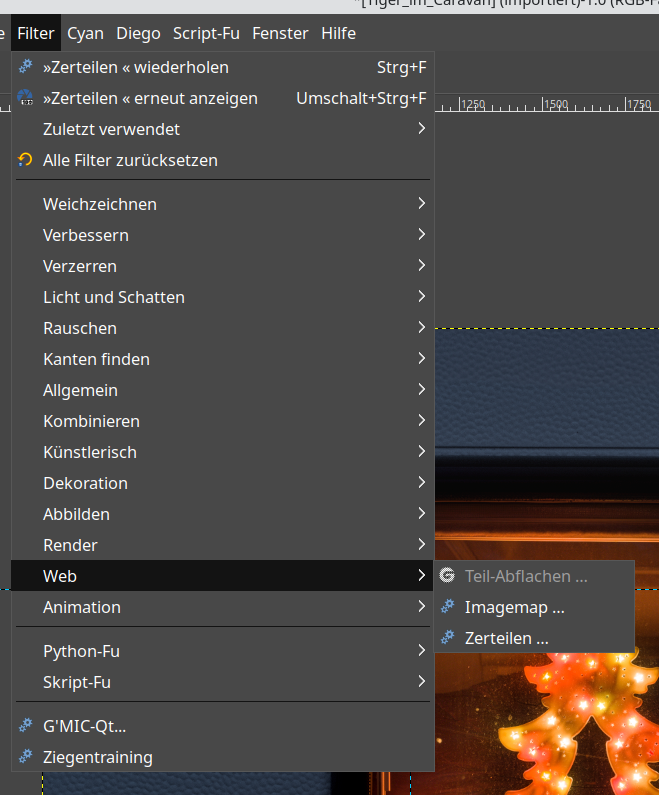Click the G'MIC-Qt plug-in icon
The width and height of the screenshot is (659, 795).
26,726
